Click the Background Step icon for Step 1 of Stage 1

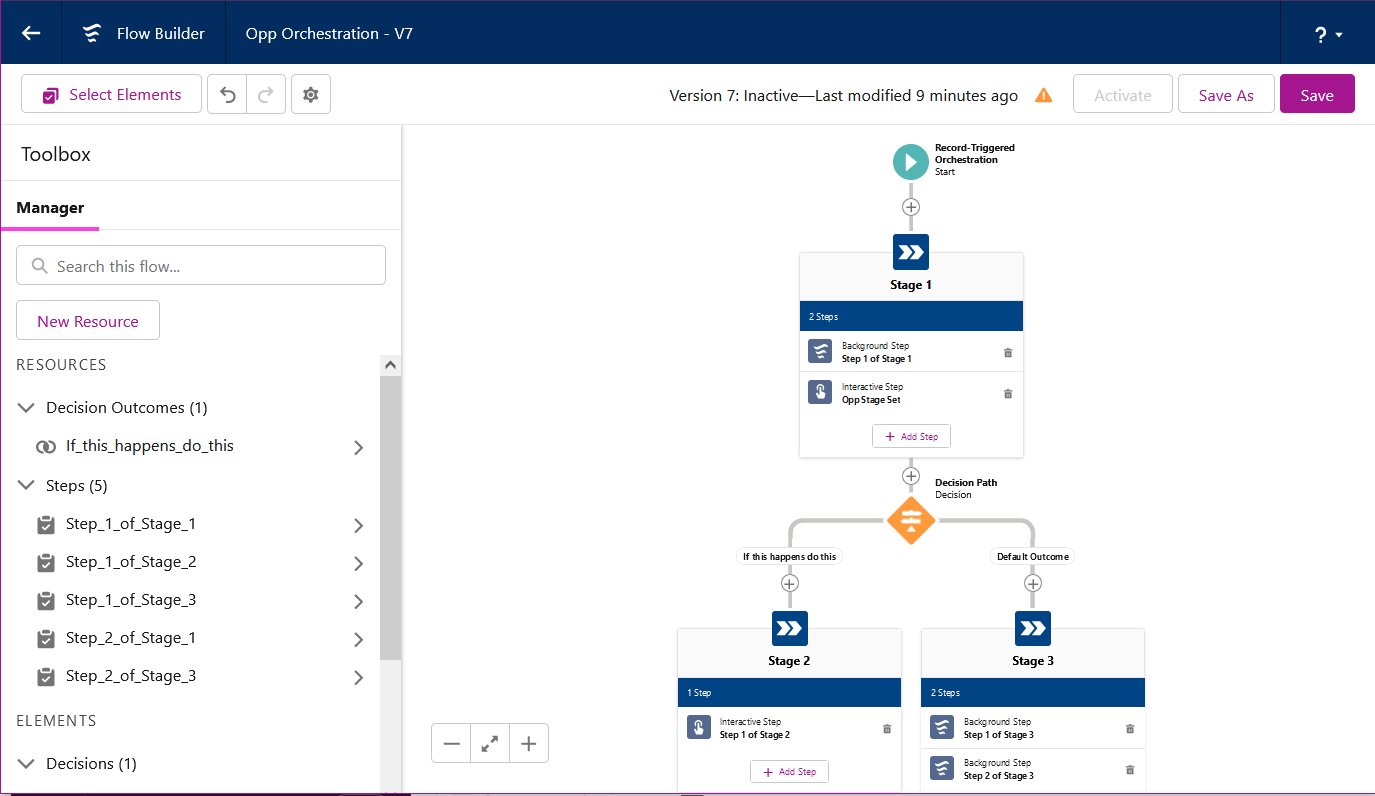pos(819,351)
